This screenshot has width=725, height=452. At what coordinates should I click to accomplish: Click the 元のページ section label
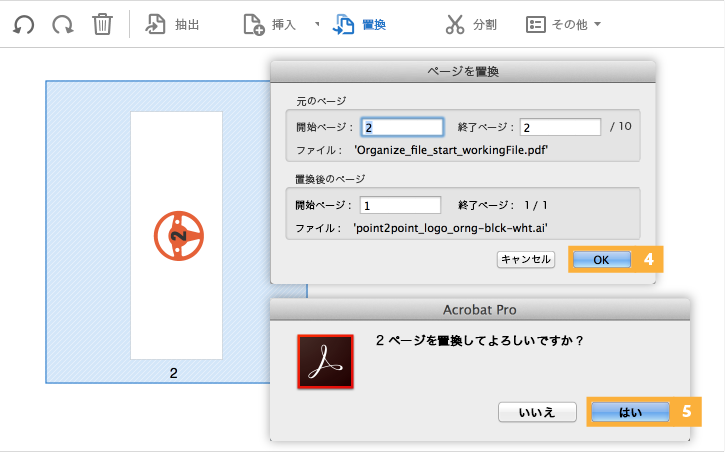tap(321, 101)
